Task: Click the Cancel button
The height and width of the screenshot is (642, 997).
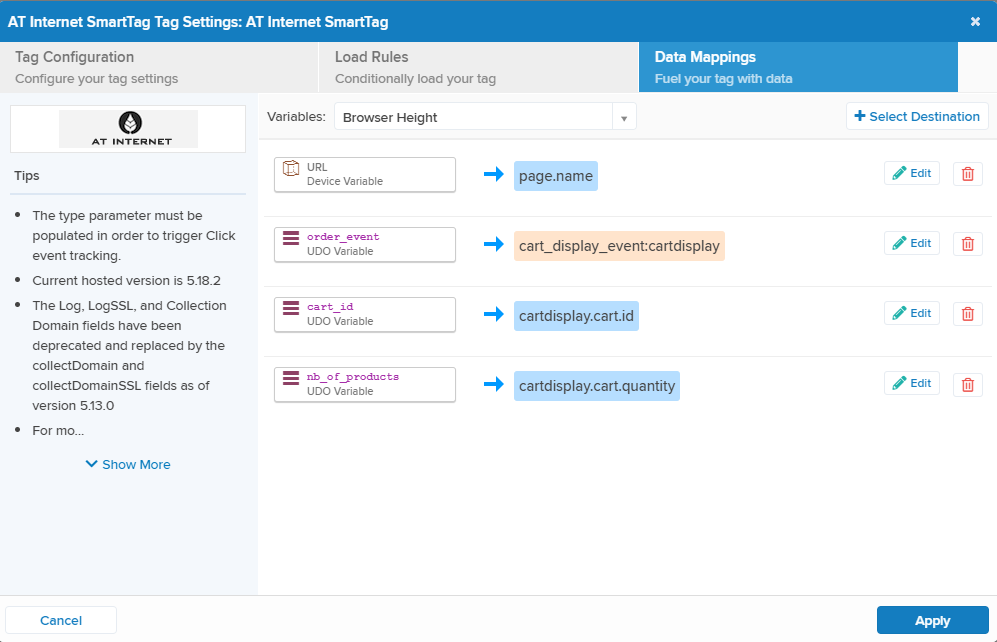Action: 61,620
